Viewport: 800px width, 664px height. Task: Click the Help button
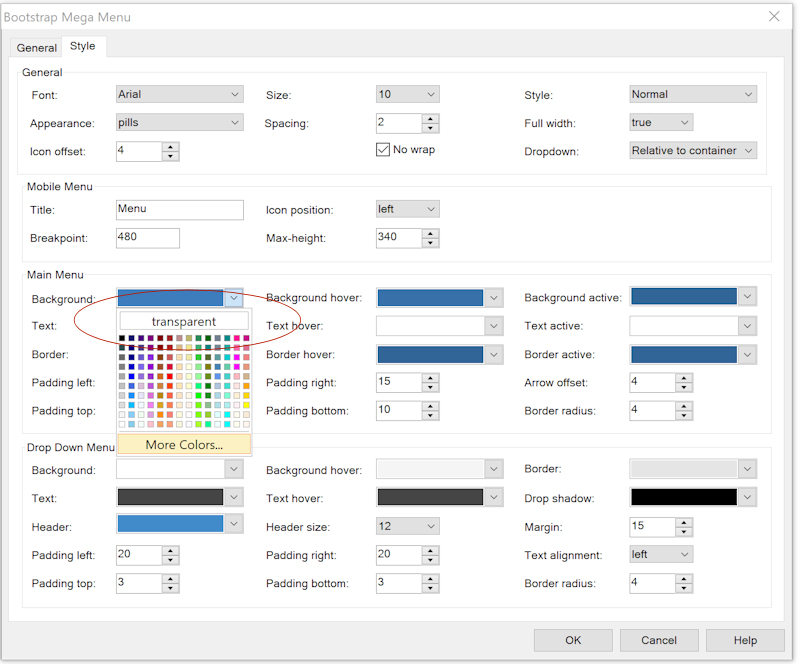tap(745, 641)
